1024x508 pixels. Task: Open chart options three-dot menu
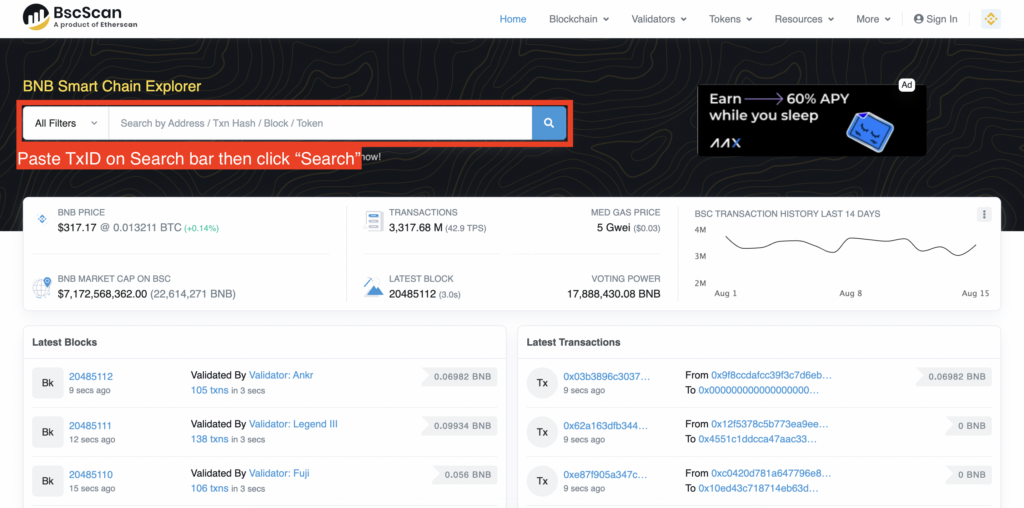tap(984, 214)
